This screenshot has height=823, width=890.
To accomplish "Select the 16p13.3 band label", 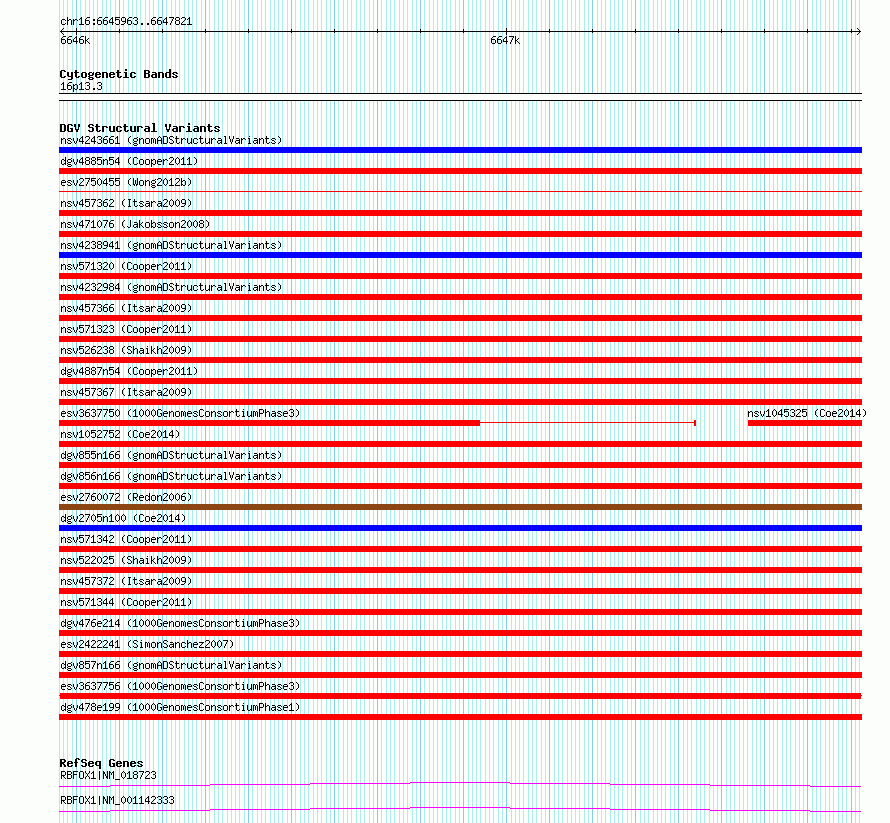I will [x=81, y=86].
